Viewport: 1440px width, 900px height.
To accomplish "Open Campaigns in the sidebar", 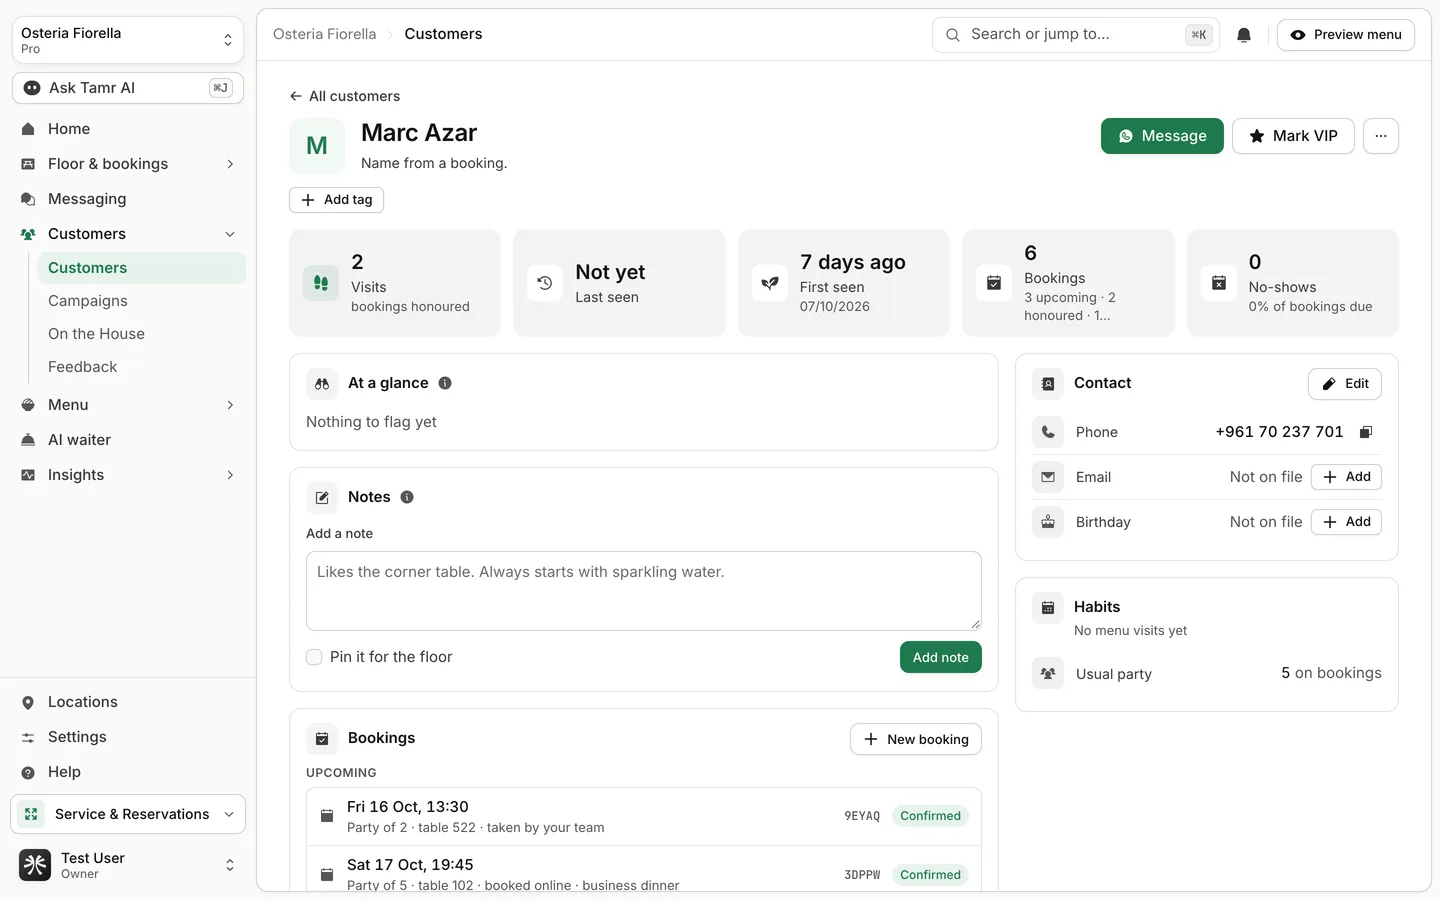I will tap(141, 301).
